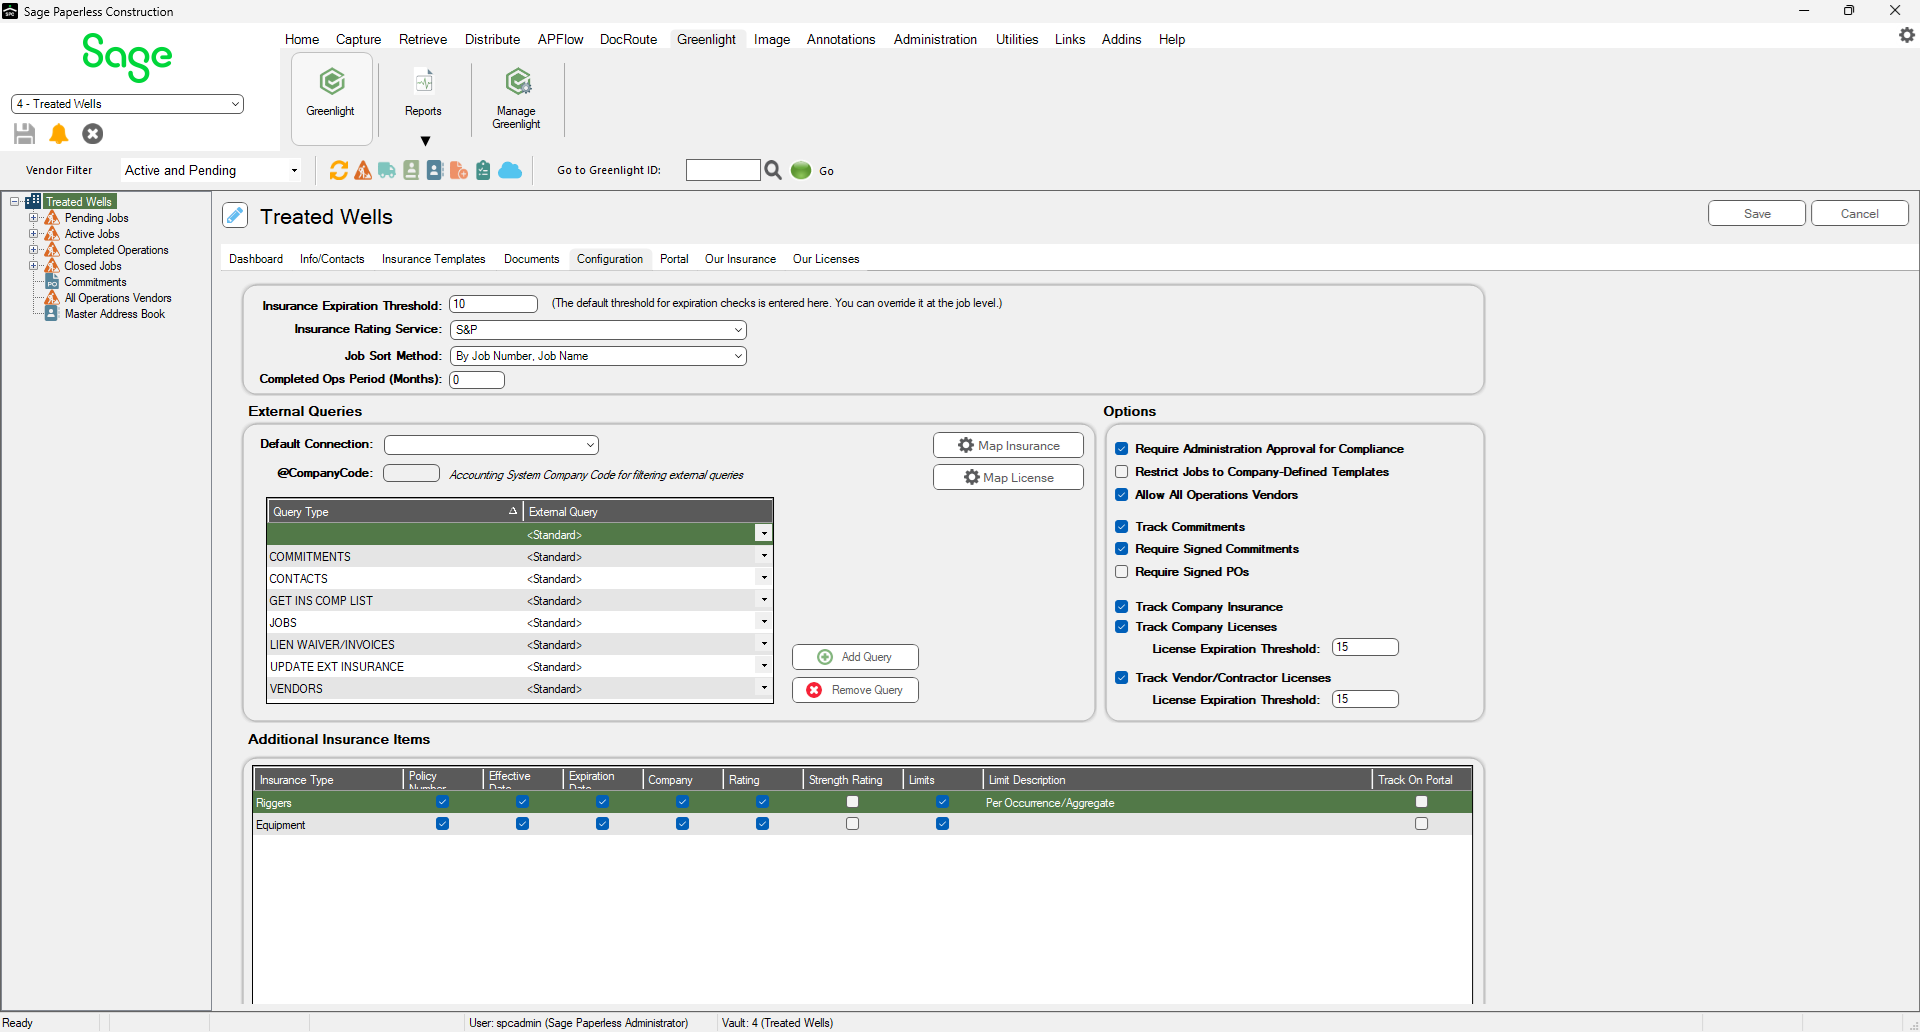The height and width of the screenshot is (1032, 1920).
Task: Click the Add Query button
Action: [855, 657]
